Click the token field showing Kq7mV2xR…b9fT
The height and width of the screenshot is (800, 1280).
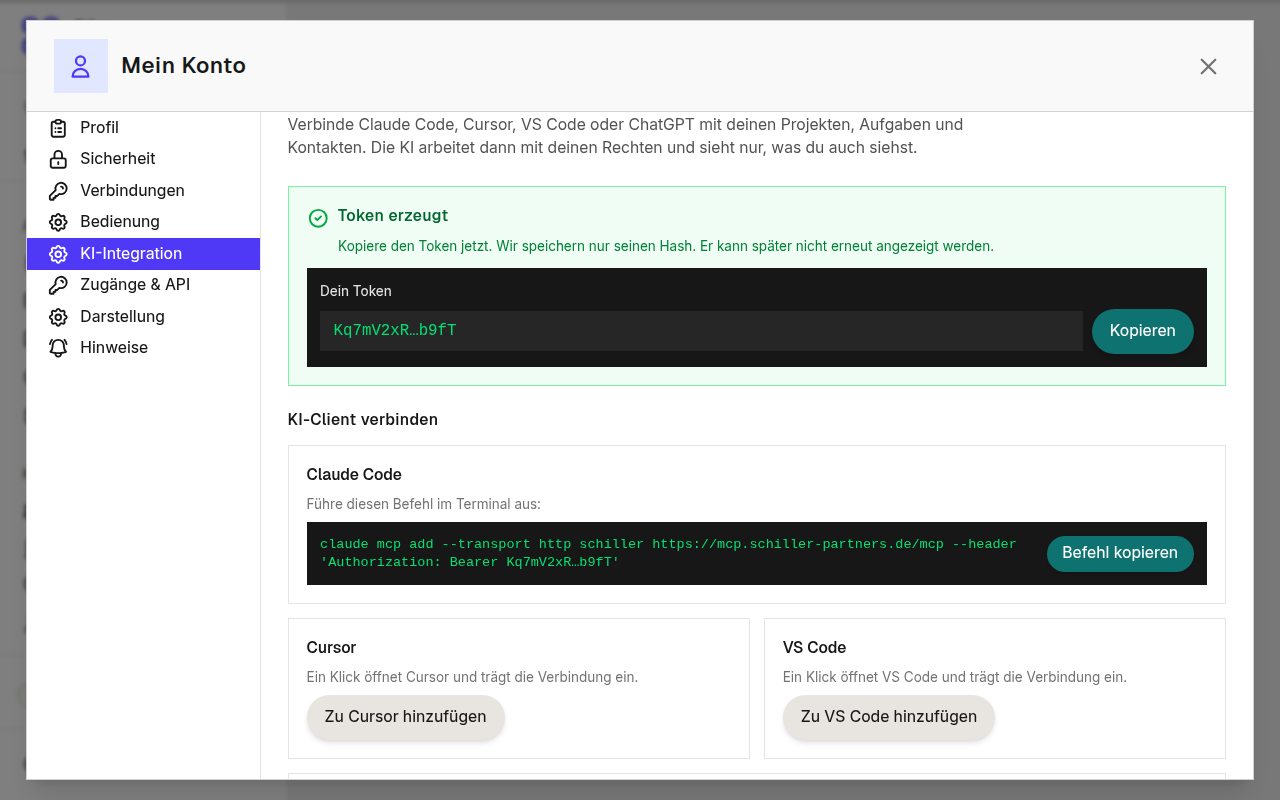(x=701, y=331)
